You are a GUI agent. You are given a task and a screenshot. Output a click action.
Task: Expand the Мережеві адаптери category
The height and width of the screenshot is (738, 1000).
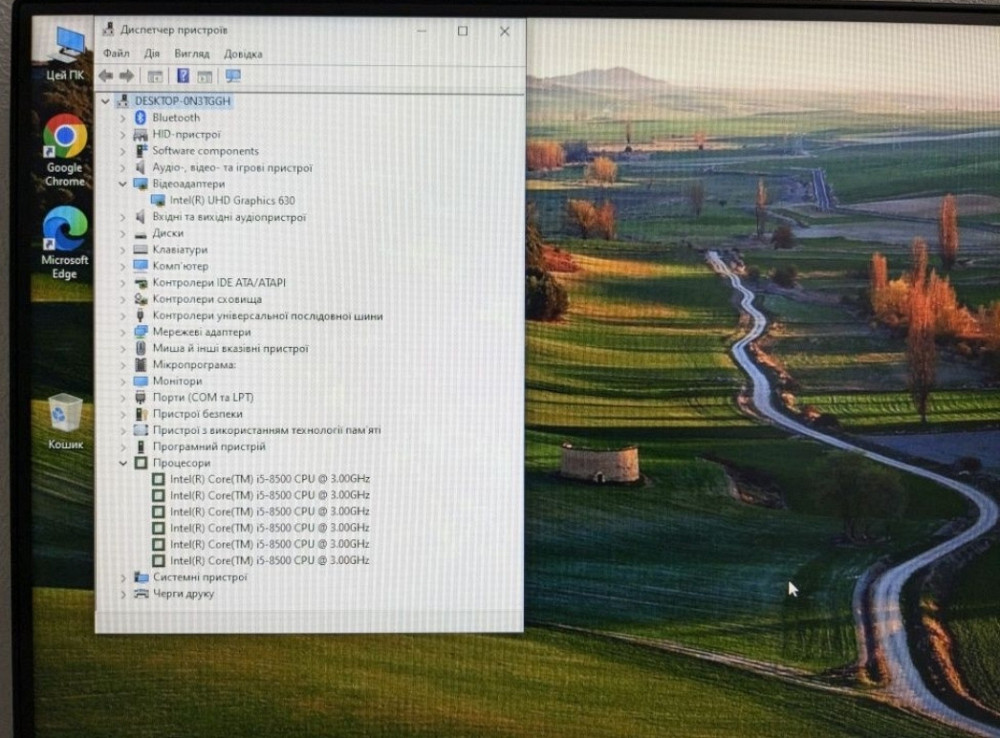(122, 331)
